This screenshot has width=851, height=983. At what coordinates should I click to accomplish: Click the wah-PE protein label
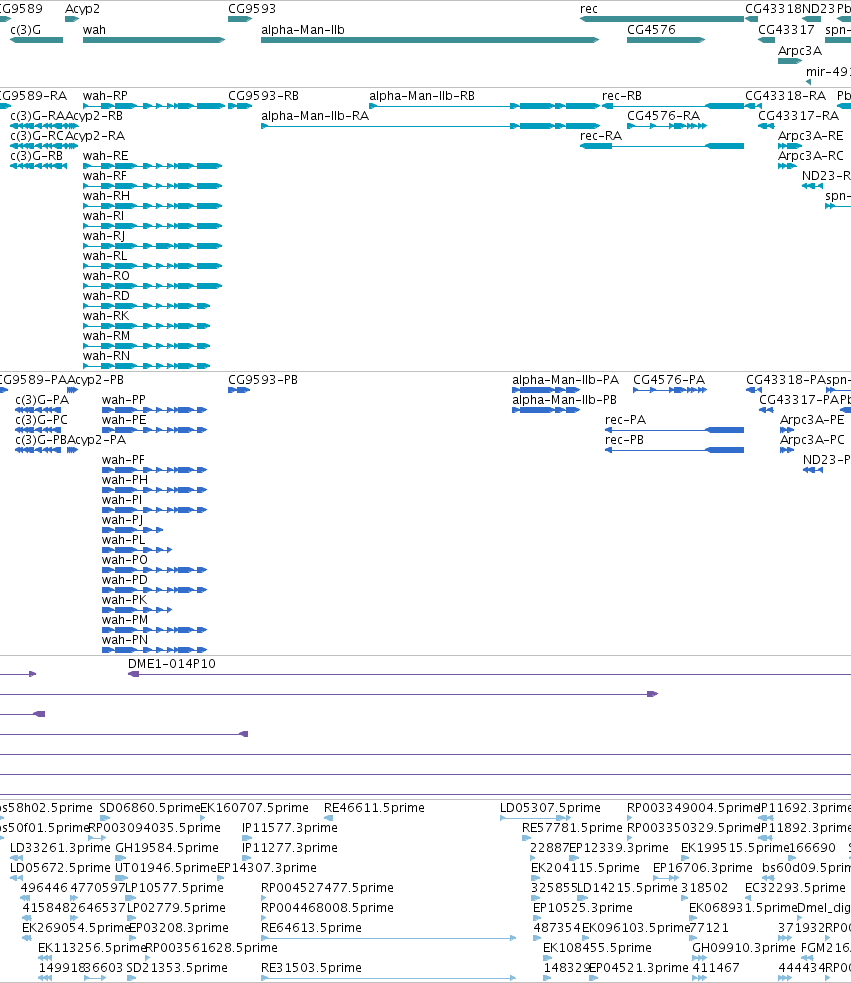(124, 420)
